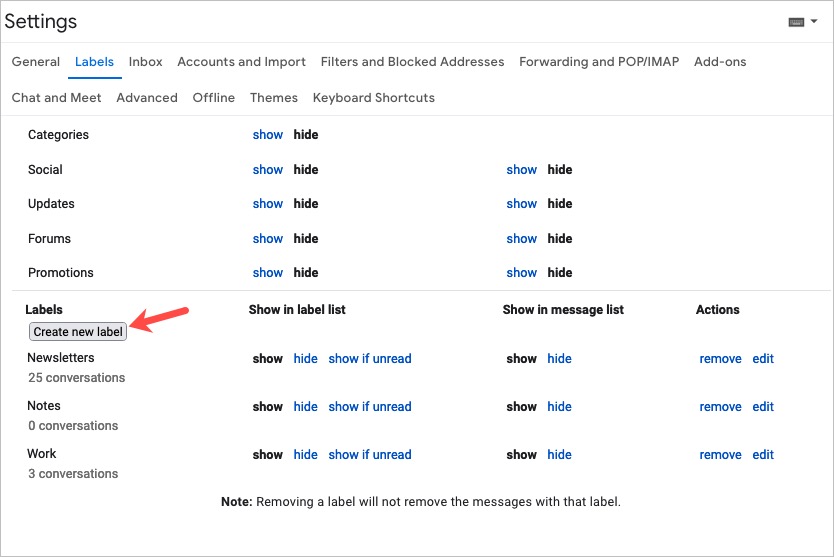Show Social in the label list
The width and height of the screenshot is (834, 557).
[268, 170]
